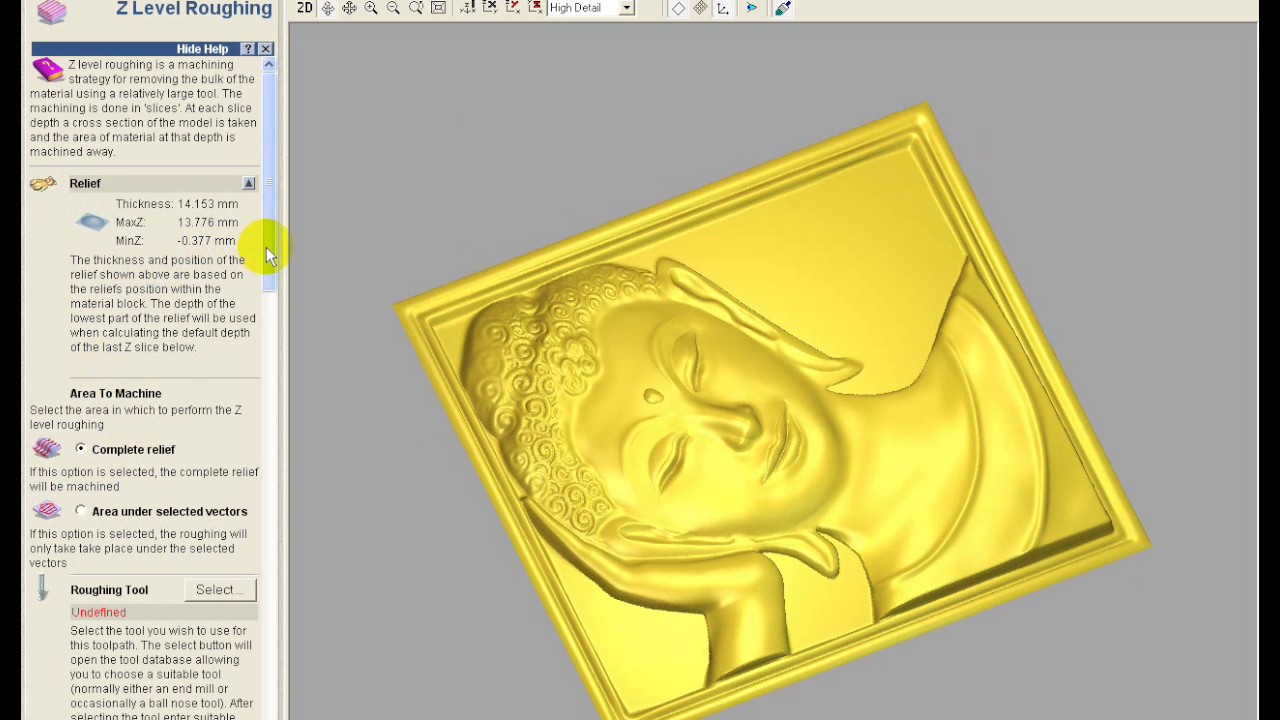Click the question mark help button
The height and width of the screenshot is (720, 1280).
248,49
